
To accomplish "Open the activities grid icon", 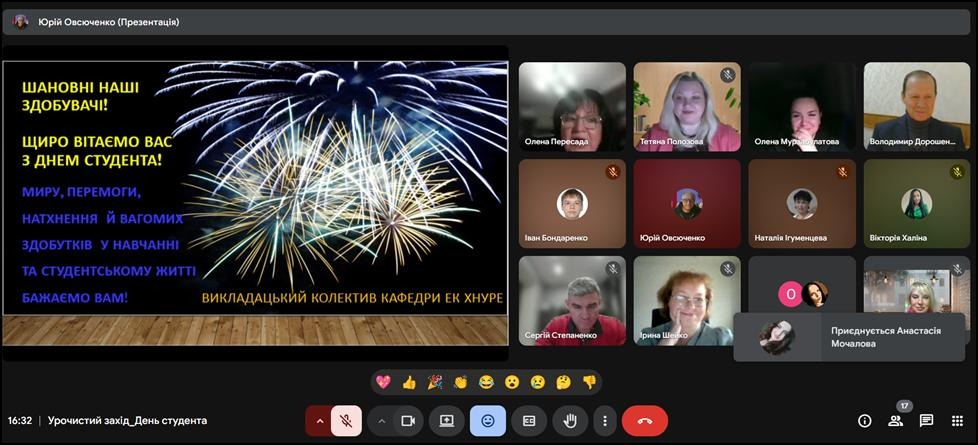I will point(957,421).
